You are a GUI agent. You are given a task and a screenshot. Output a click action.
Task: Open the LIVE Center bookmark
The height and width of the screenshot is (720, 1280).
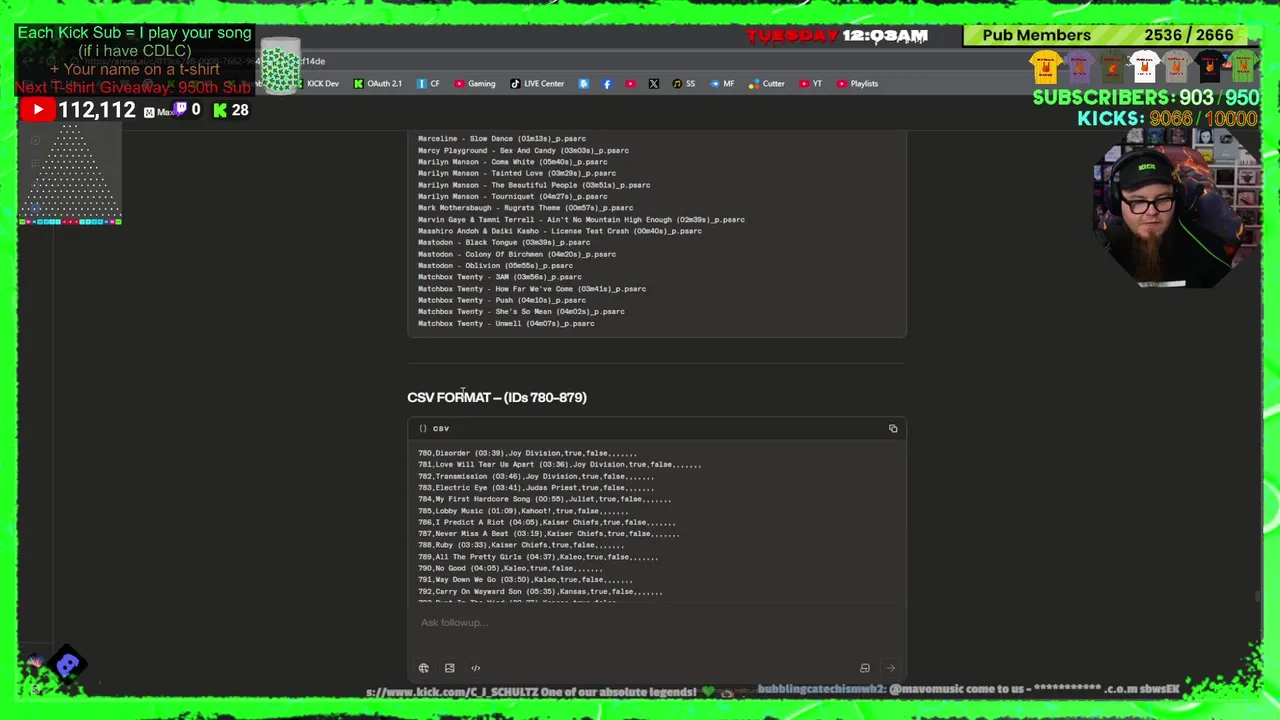point(537,84)
